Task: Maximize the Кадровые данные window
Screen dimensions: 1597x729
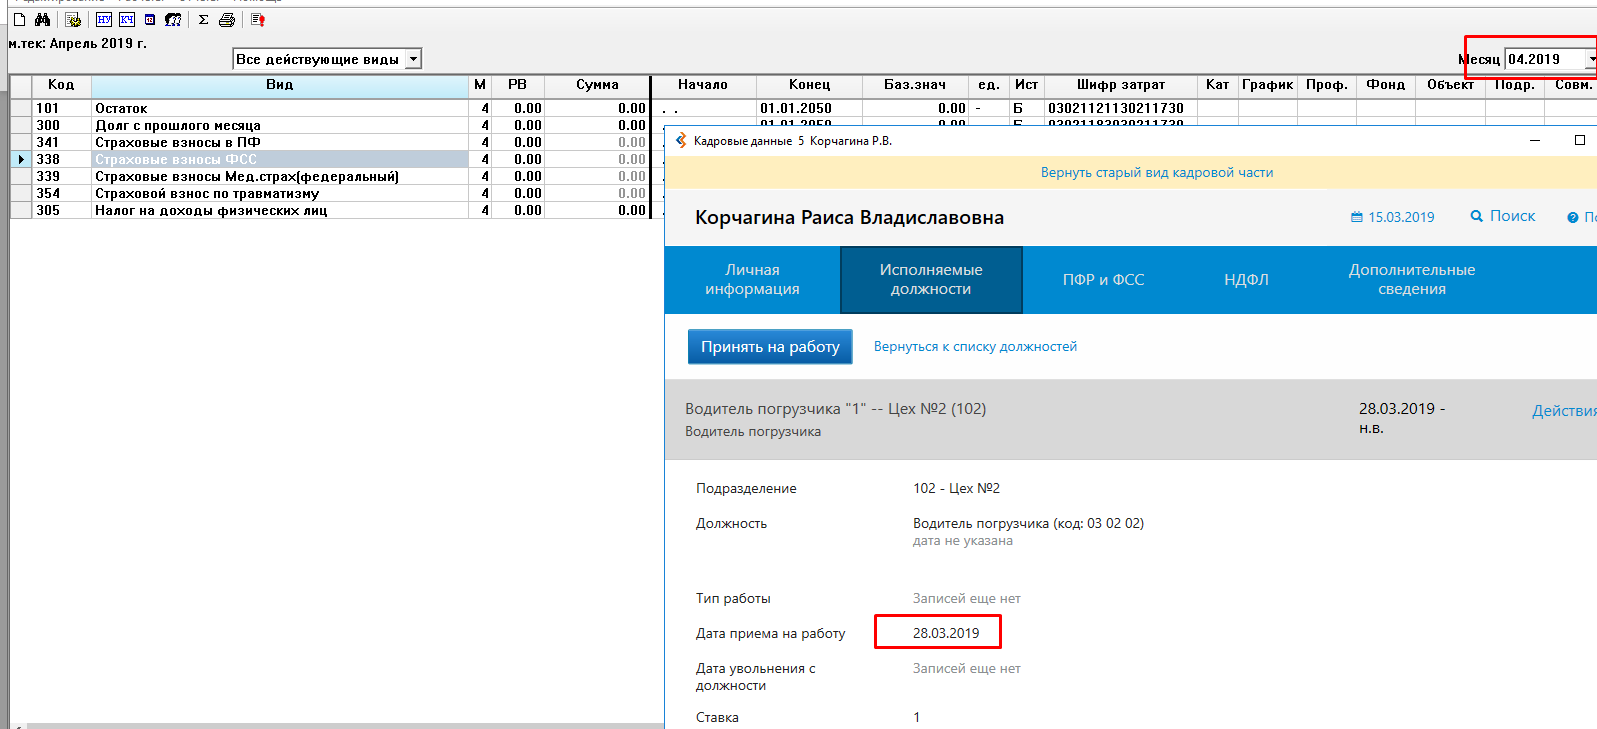Action: click(x=1580, y=140)
